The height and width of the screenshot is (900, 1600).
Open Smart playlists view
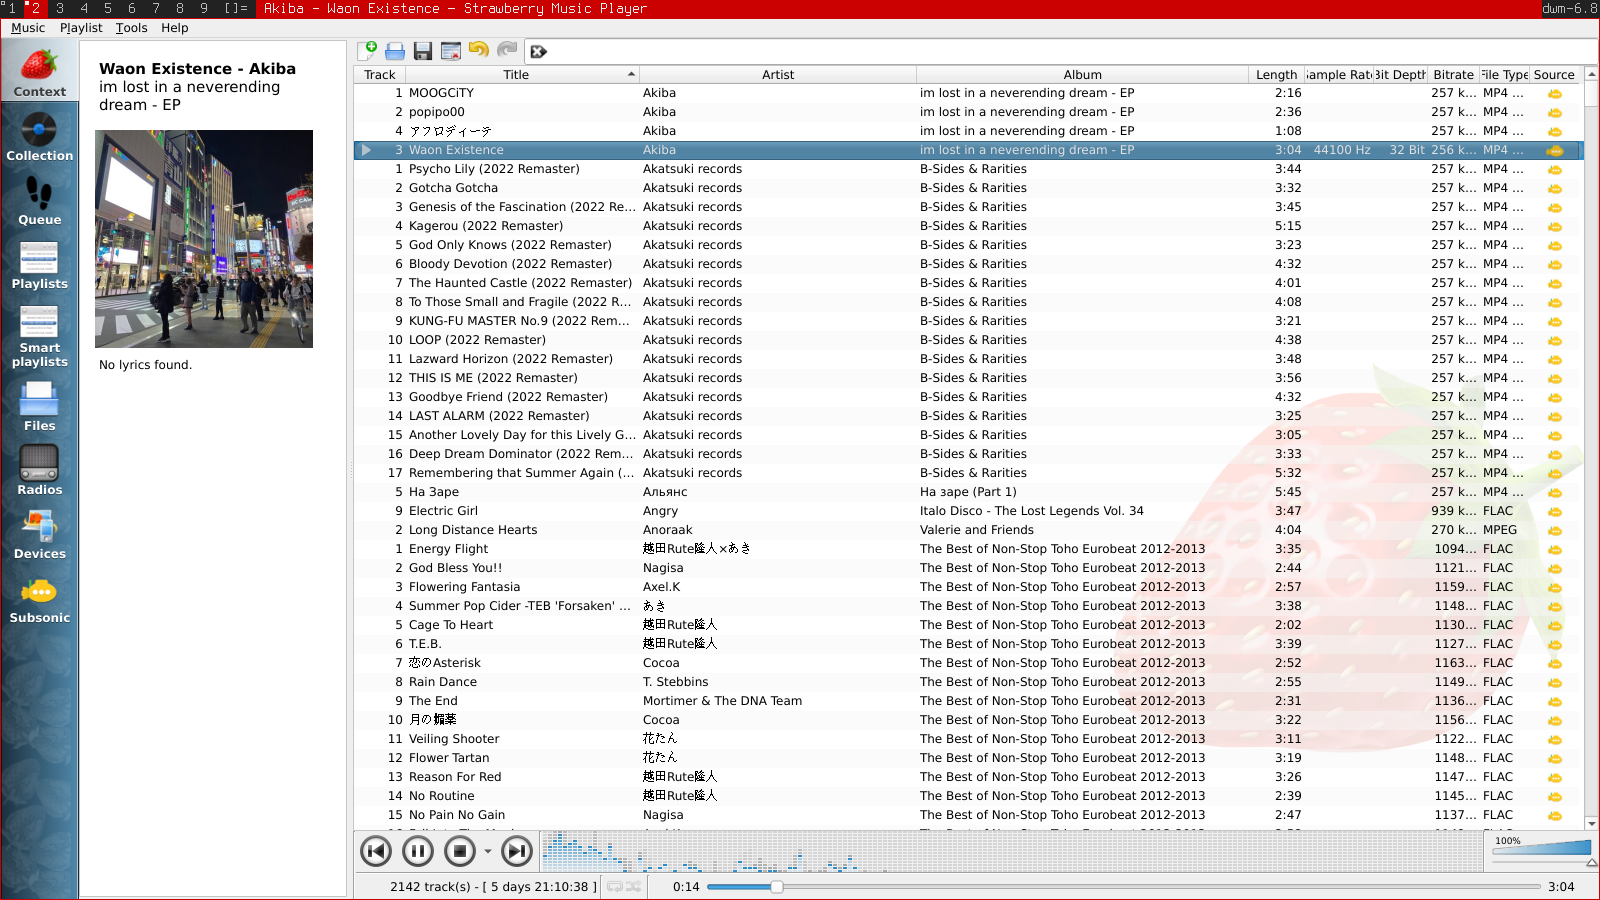39,336
